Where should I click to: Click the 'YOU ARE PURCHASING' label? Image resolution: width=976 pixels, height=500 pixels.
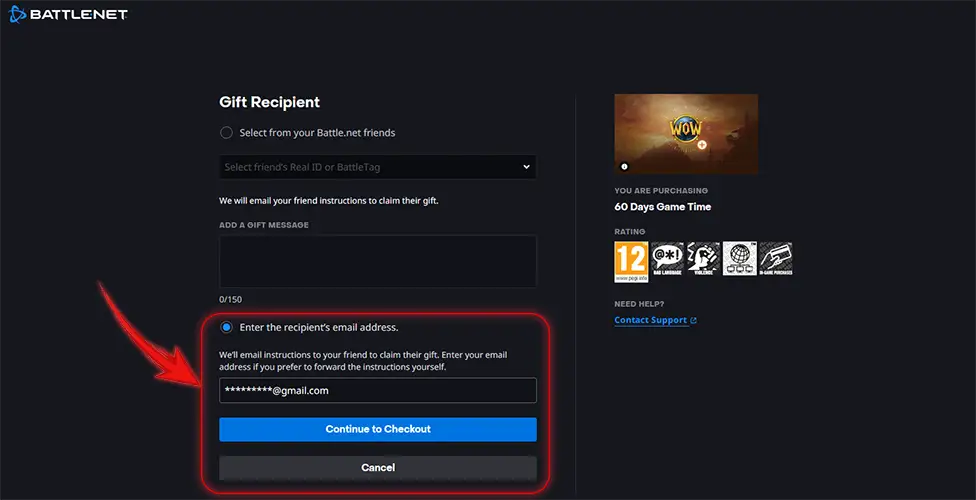(661, 191)
